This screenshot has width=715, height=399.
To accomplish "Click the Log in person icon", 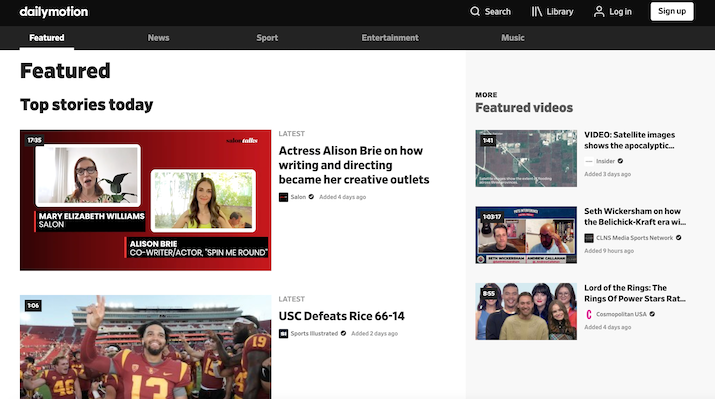I will click(x=599, y=11).
